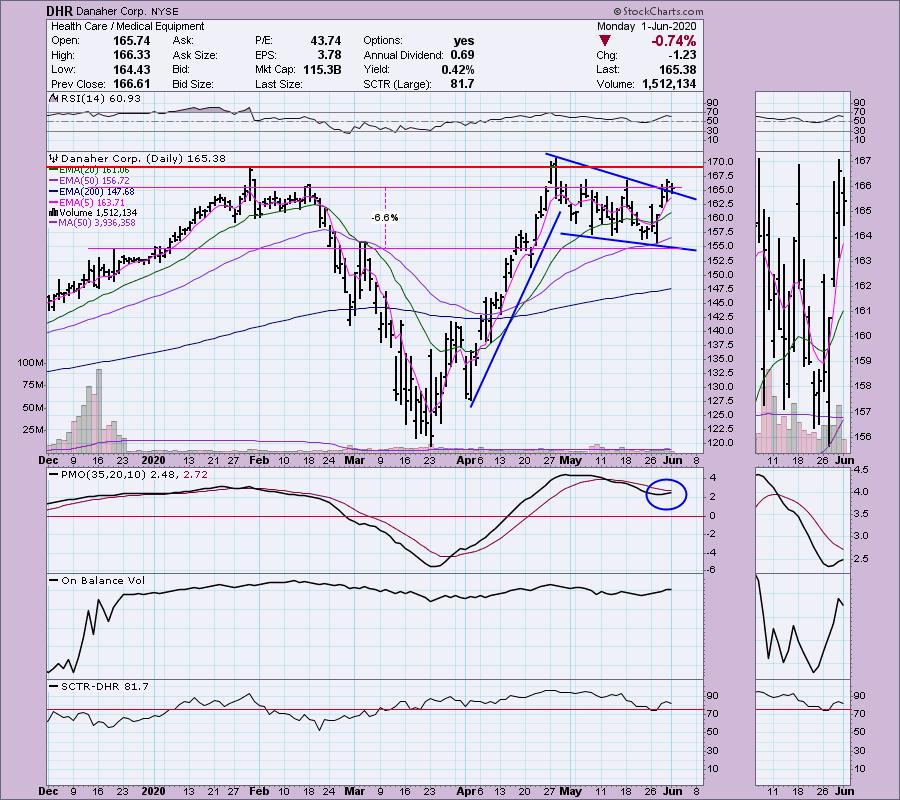Click the -6.6% measurement annotation
Viewport: 900px width, 800px height.
coord(385,218)
